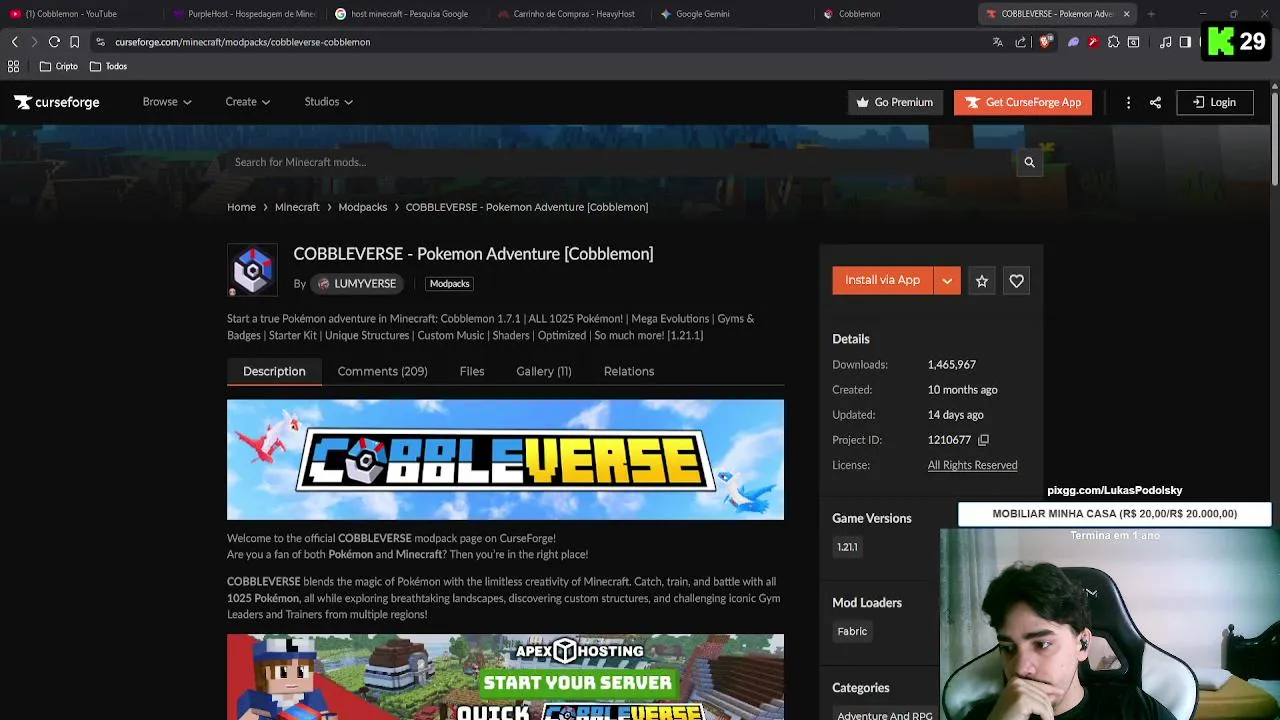The width and height of the screenshot is (1280, 720).
Task: Go to Modpacks breadcrumb link
Action: coord(362,207)
